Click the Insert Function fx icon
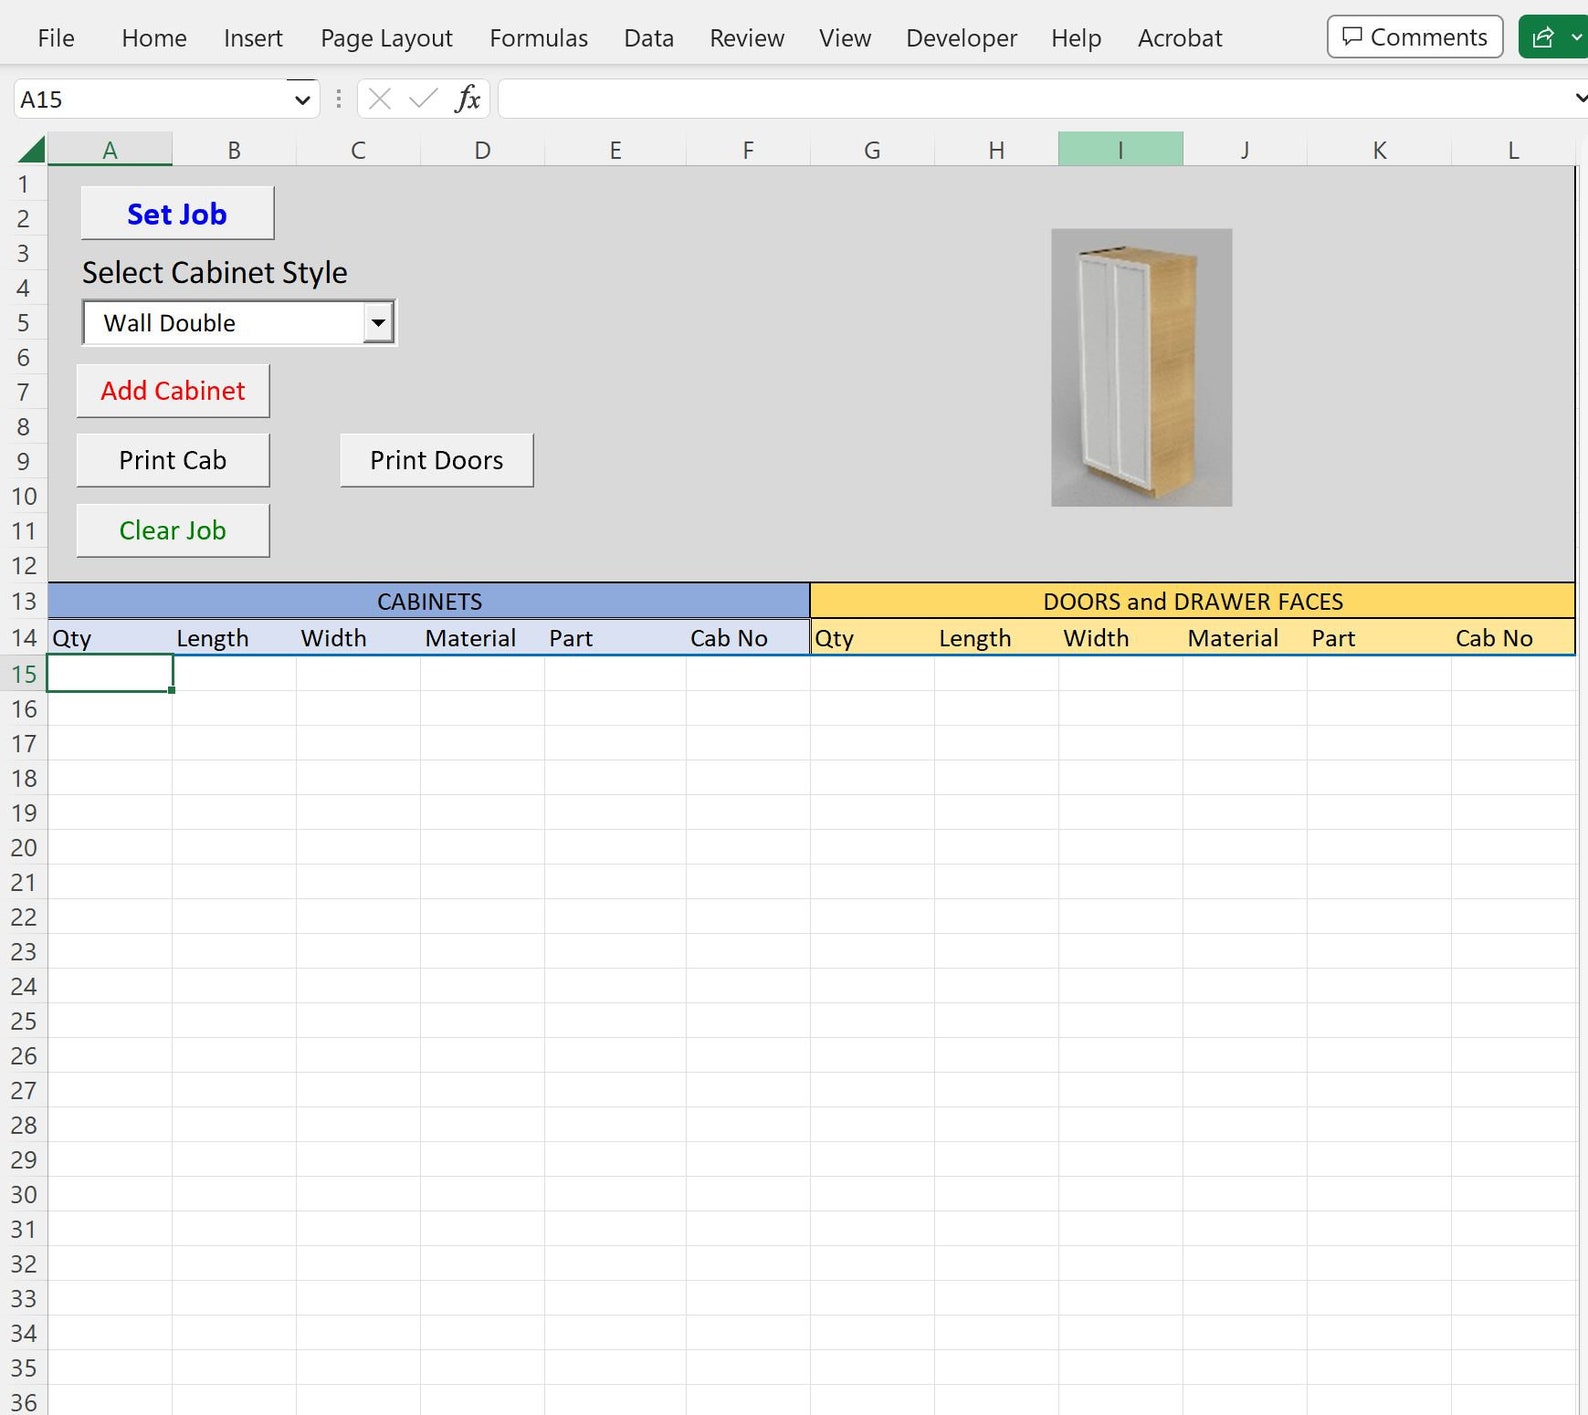Screen dimensions: 1588x1415 467,99
